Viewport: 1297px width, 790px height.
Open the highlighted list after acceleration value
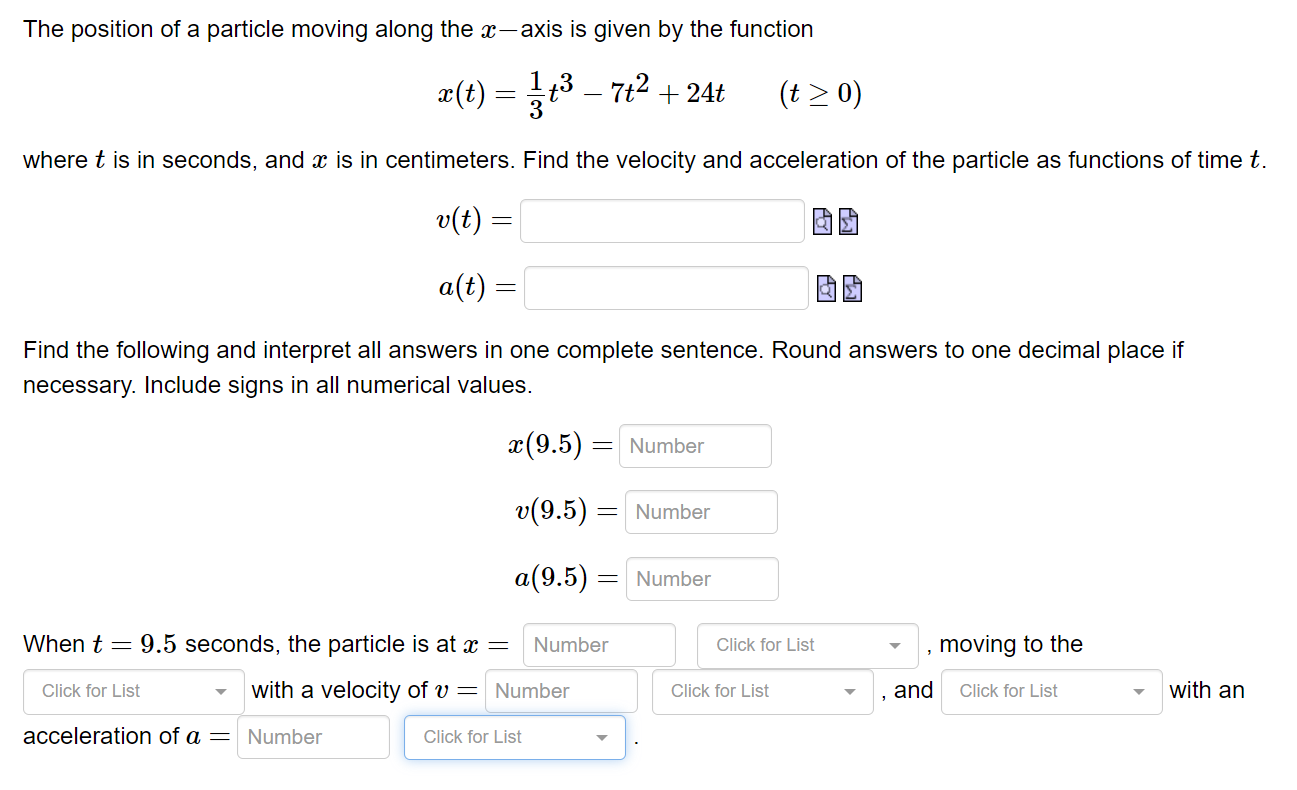tap(514, 737)
